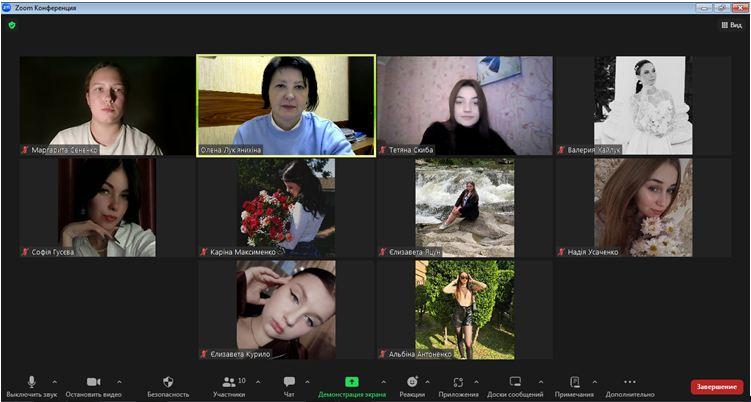Click muted mic icon by Тетяна Скиба
This screenshot has height=402, width=751.
click(383, 150)
